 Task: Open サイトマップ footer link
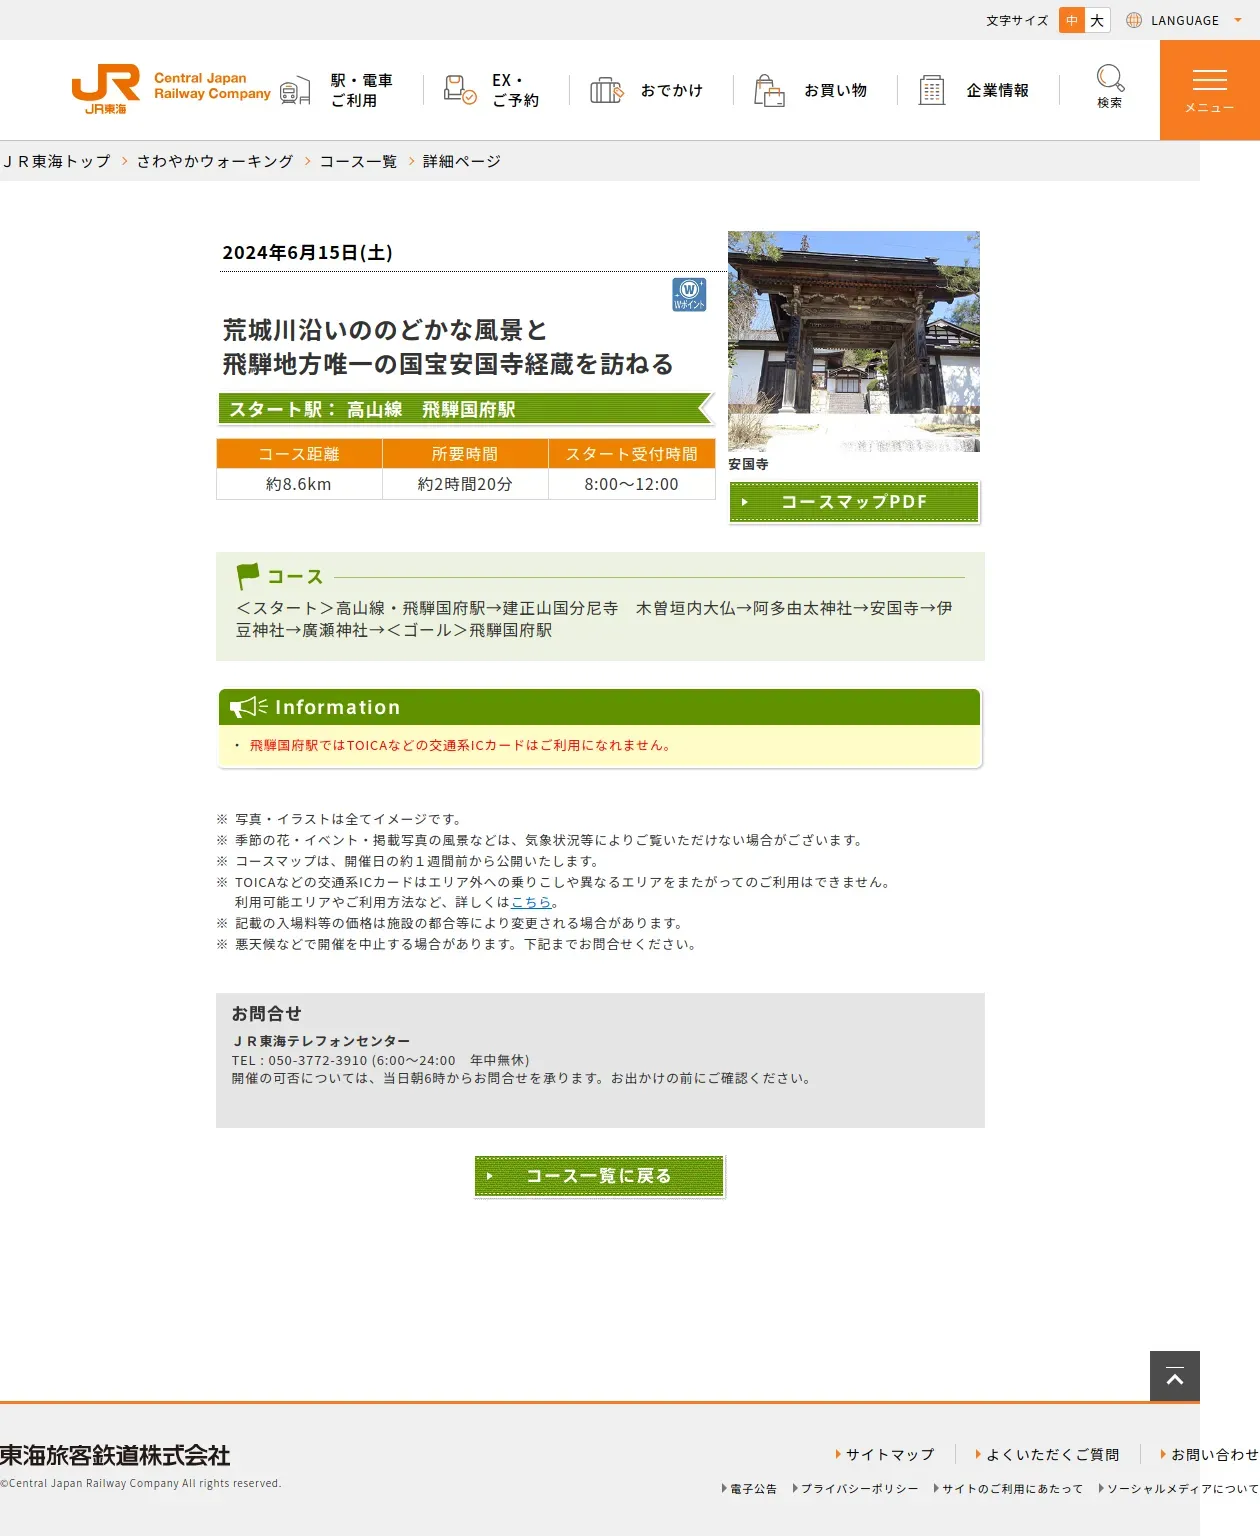pyautogui.click(x=890, y=1455)
